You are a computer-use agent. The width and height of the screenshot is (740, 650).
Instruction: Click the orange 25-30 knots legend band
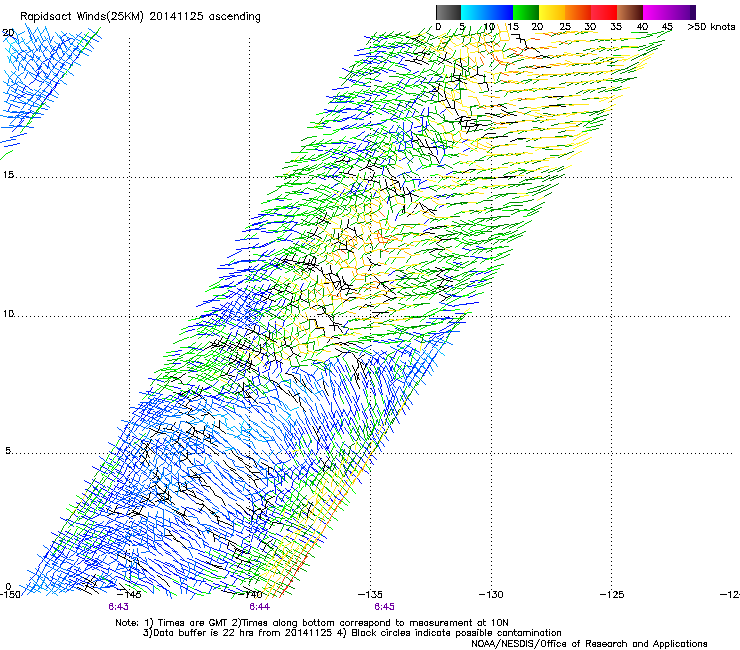[578, 12]
